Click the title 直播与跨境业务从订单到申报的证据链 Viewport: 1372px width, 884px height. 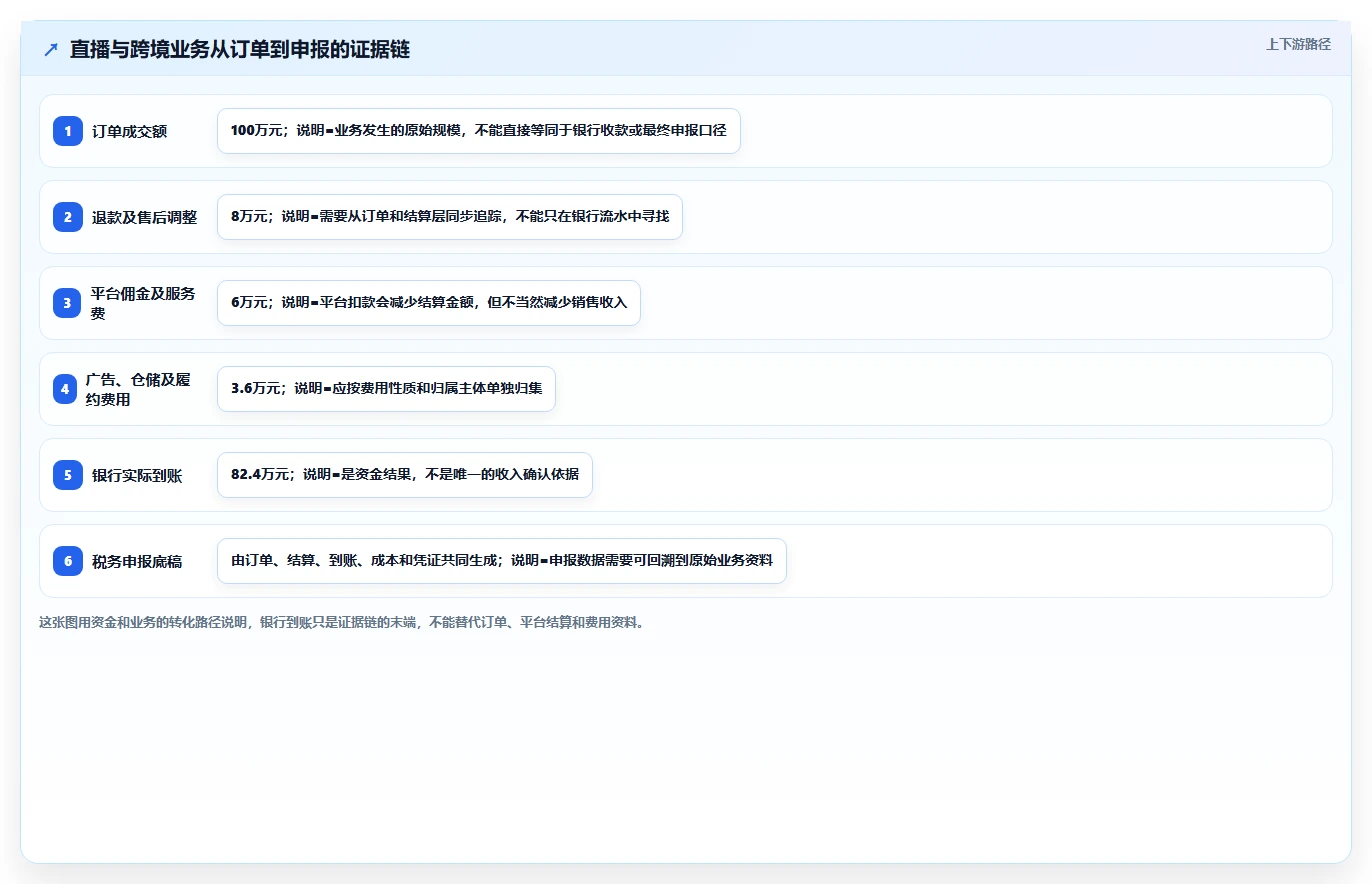[240, 50]
